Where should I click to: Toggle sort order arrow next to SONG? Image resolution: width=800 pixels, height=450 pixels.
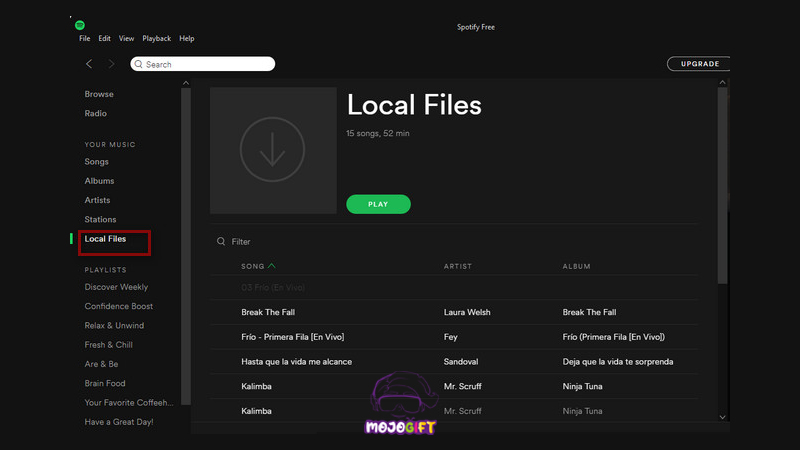tap(271, 266)
